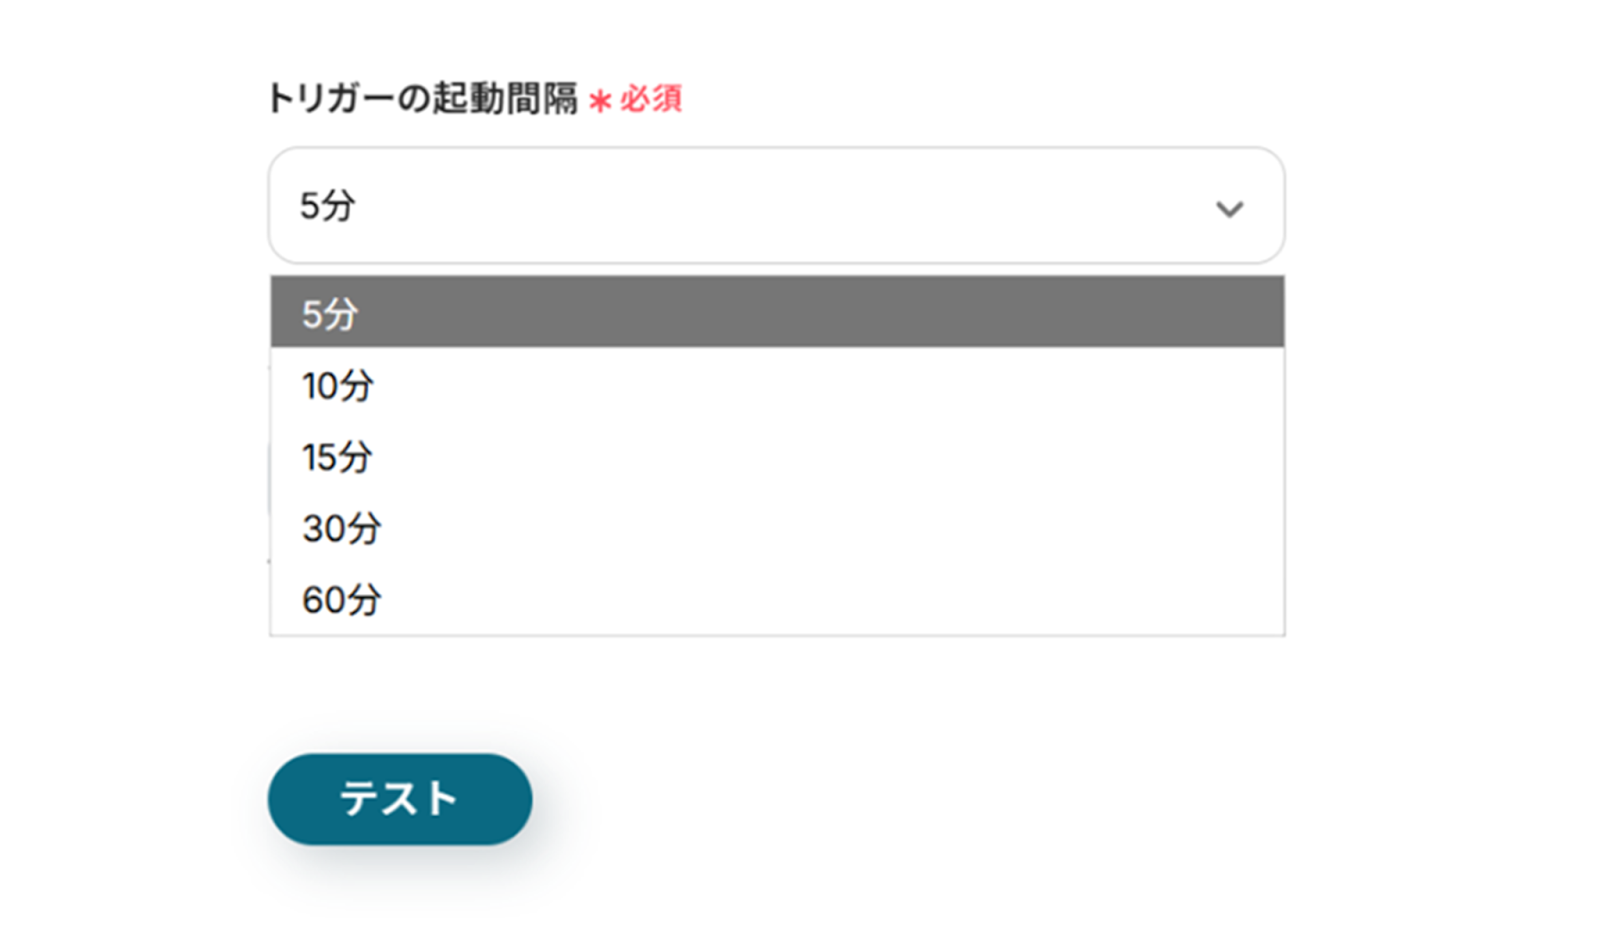The height and width of the screenshot is (941, 1600).
Task: Set trigger interval to ten minutes
Action: (x=776, y=386)
